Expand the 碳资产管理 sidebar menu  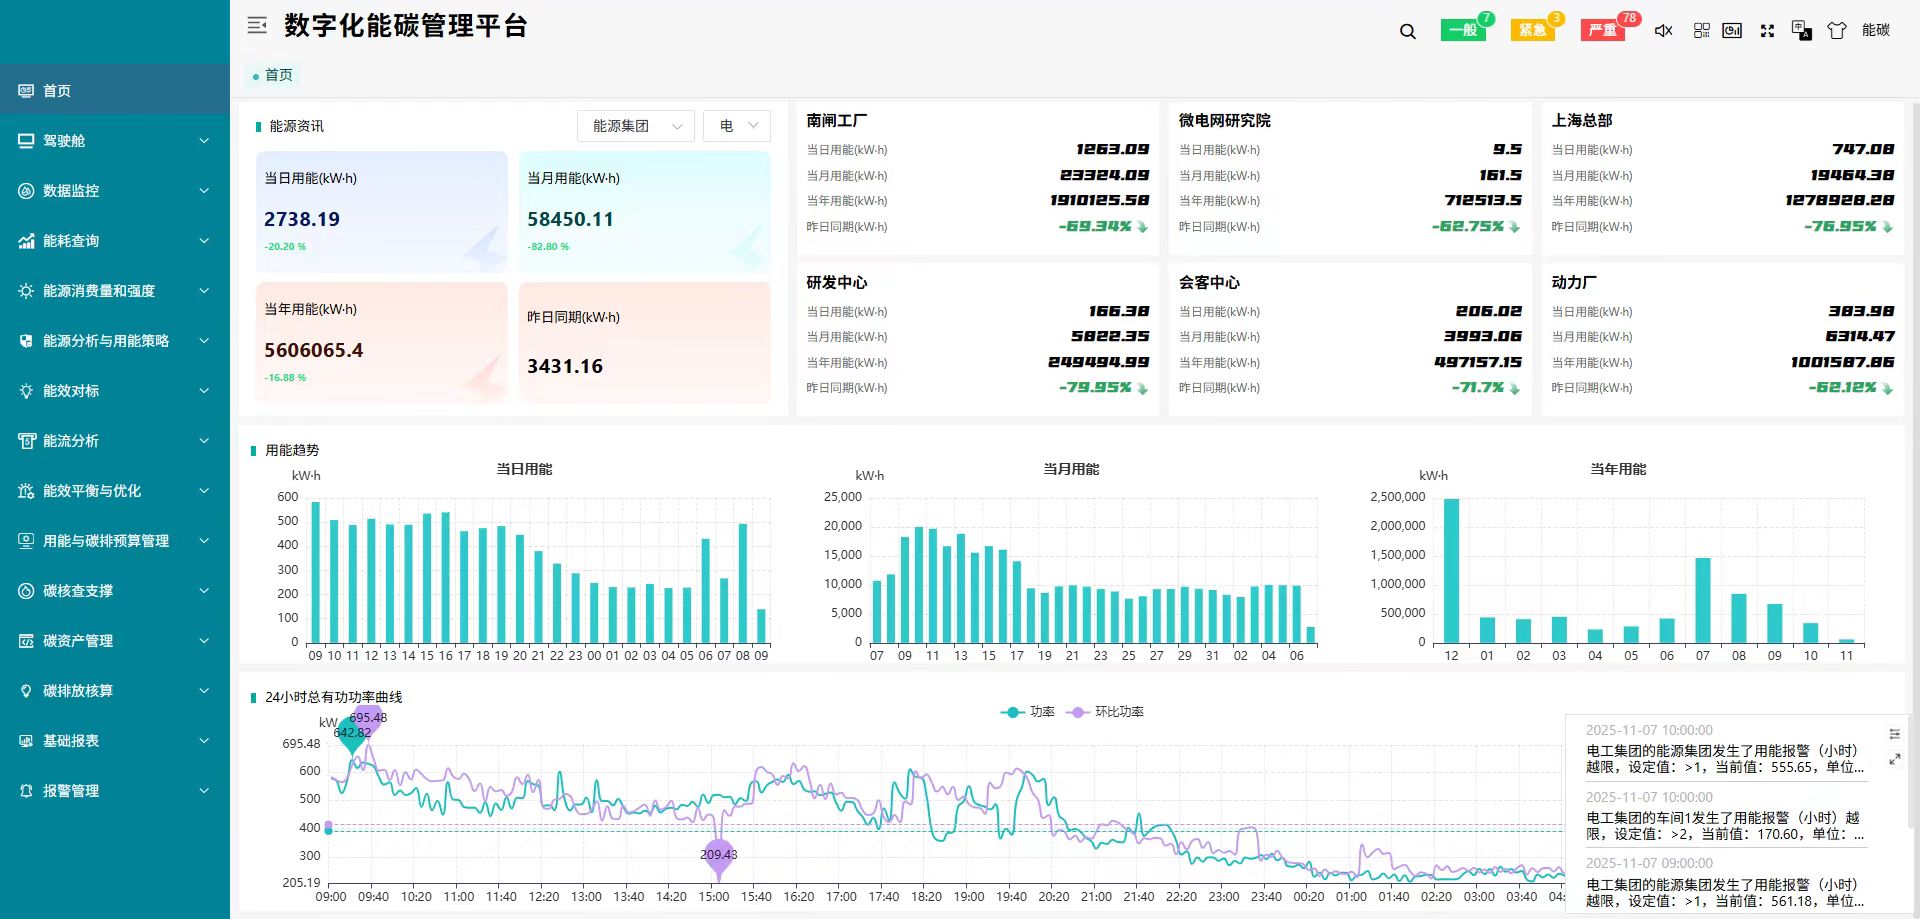click(x=115, y=641)
